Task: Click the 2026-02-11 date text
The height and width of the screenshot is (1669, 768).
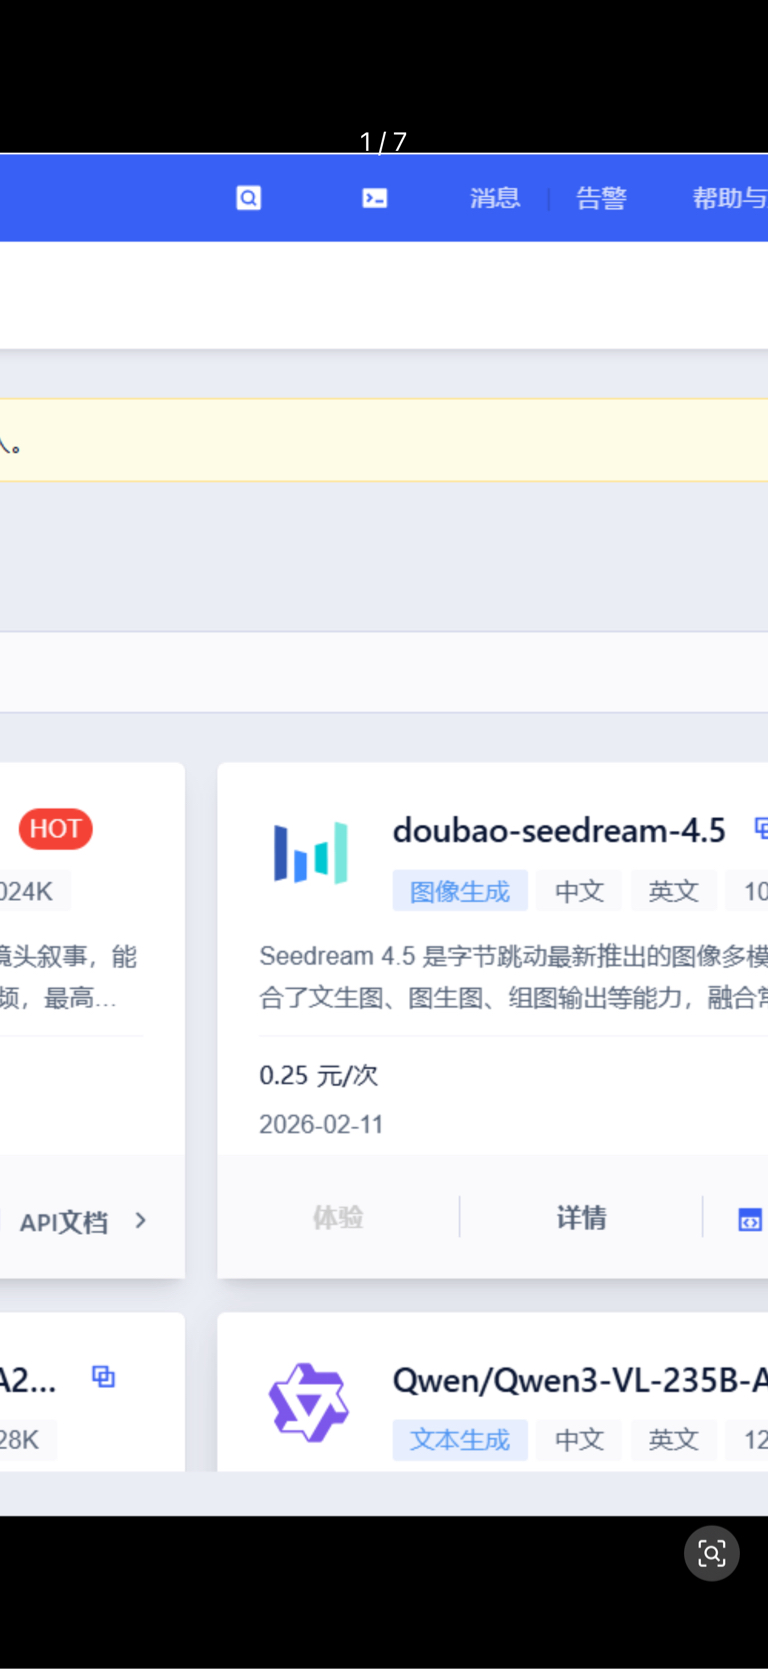Action: point(321,1124)
